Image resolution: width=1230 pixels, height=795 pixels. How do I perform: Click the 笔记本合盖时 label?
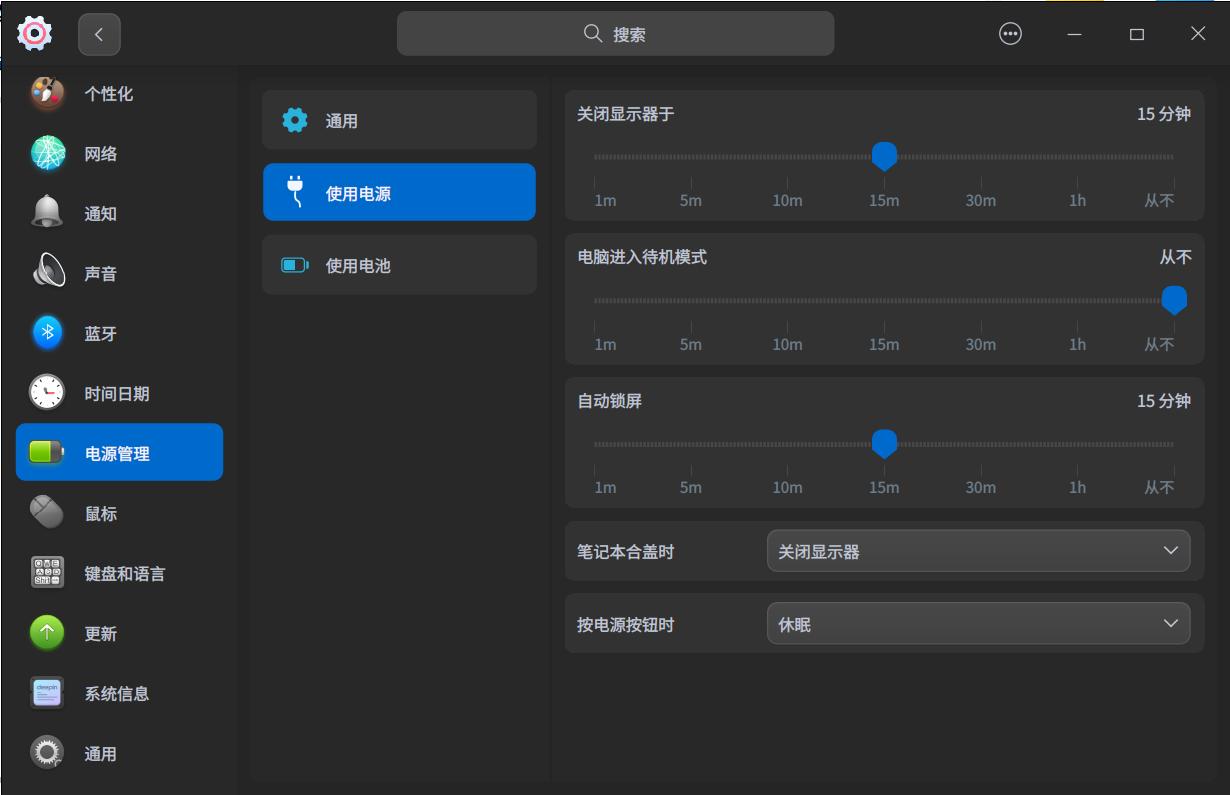tap(626, 552)
